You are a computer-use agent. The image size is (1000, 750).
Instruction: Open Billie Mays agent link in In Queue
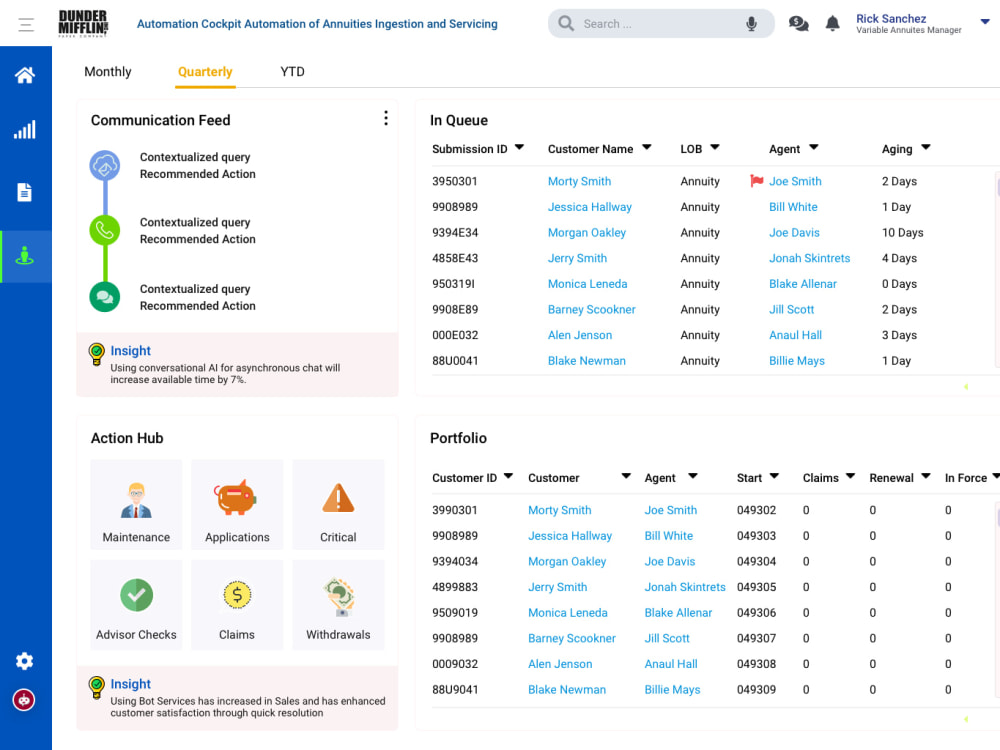tap(797, 361)
